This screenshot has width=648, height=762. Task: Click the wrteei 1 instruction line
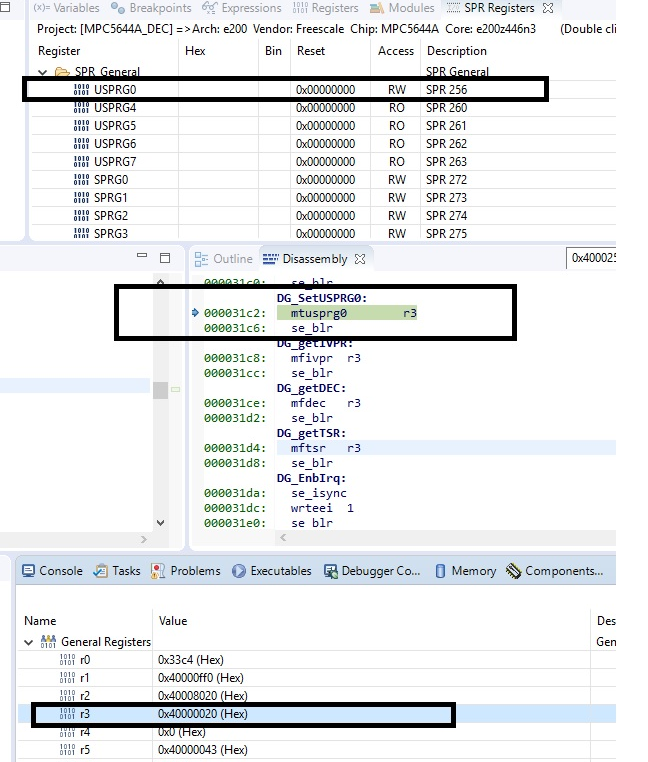click(x=322, y=508)
